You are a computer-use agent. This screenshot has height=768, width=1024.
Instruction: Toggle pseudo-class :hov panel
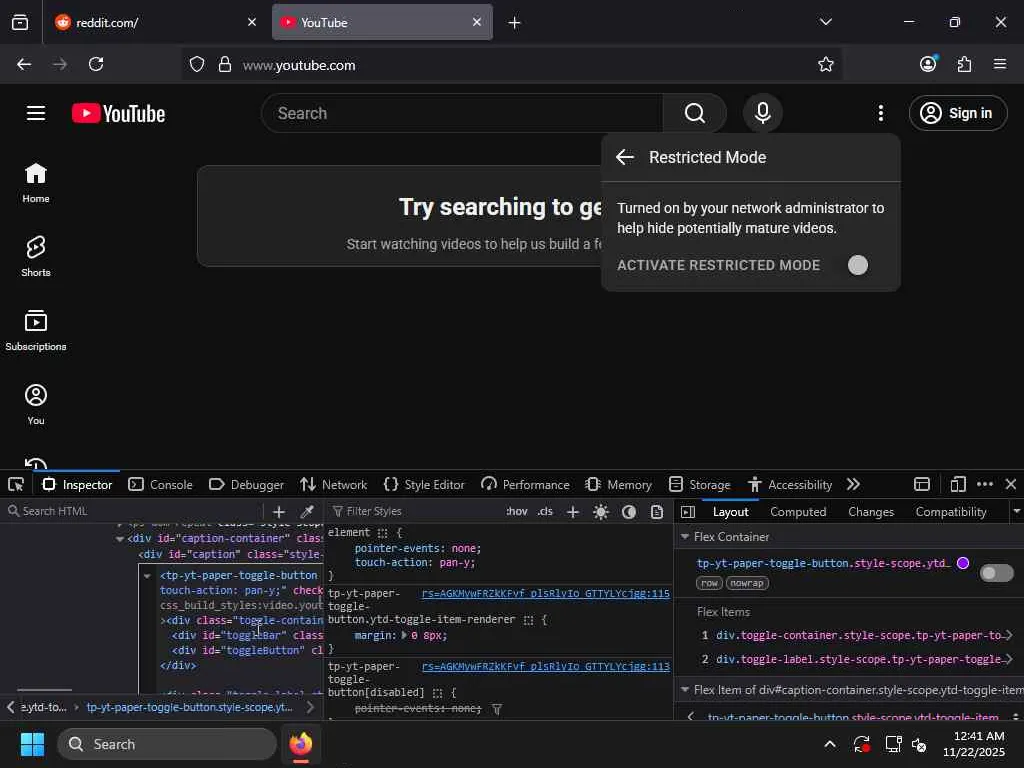(517, 511)
